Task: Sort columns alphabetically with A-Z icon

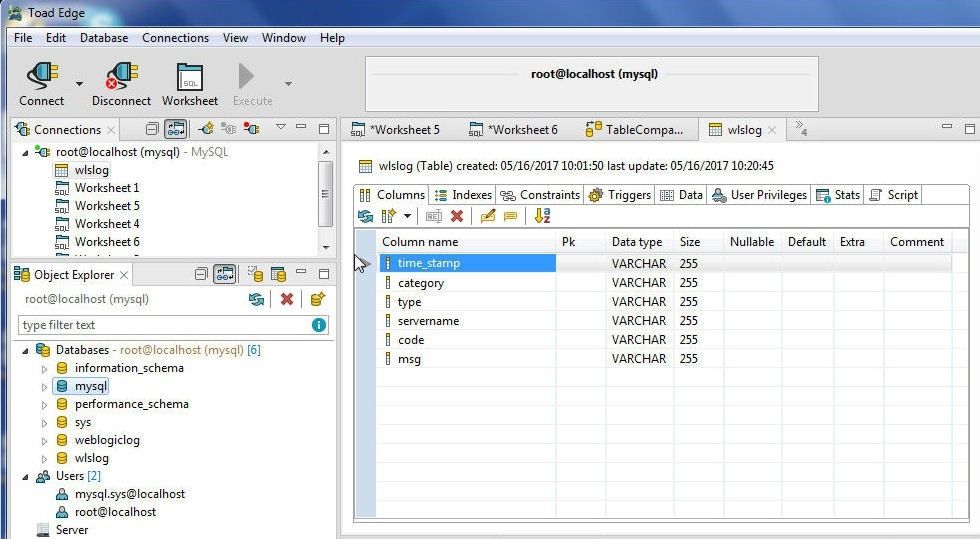Action: (542, 216)
